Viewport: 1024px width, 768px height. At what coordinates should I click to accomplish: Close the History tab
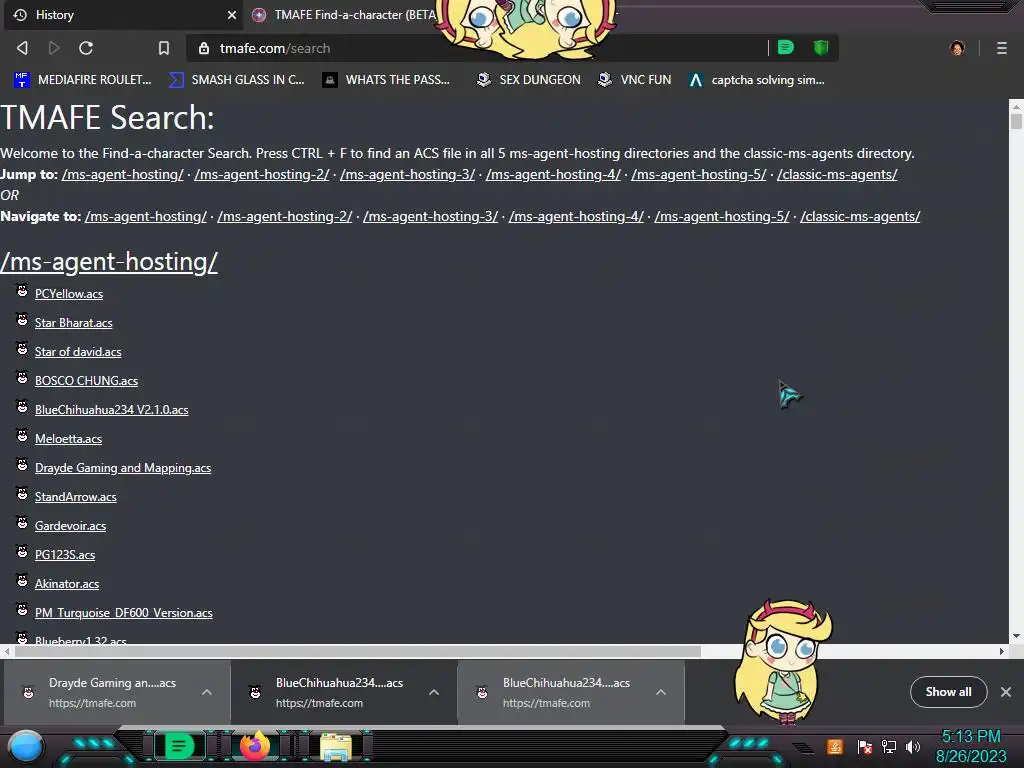click(x=232, y=14)
